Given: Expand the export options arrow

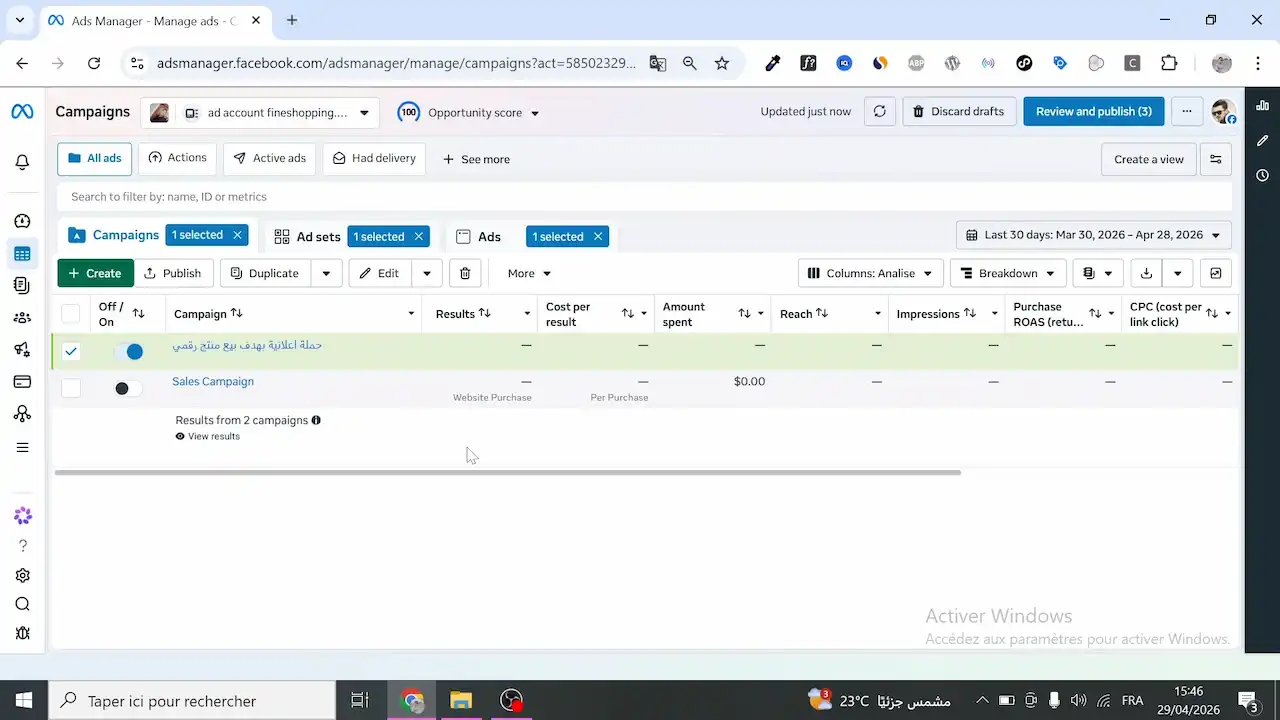Looking at the screenshot, I should (1178, 273).
